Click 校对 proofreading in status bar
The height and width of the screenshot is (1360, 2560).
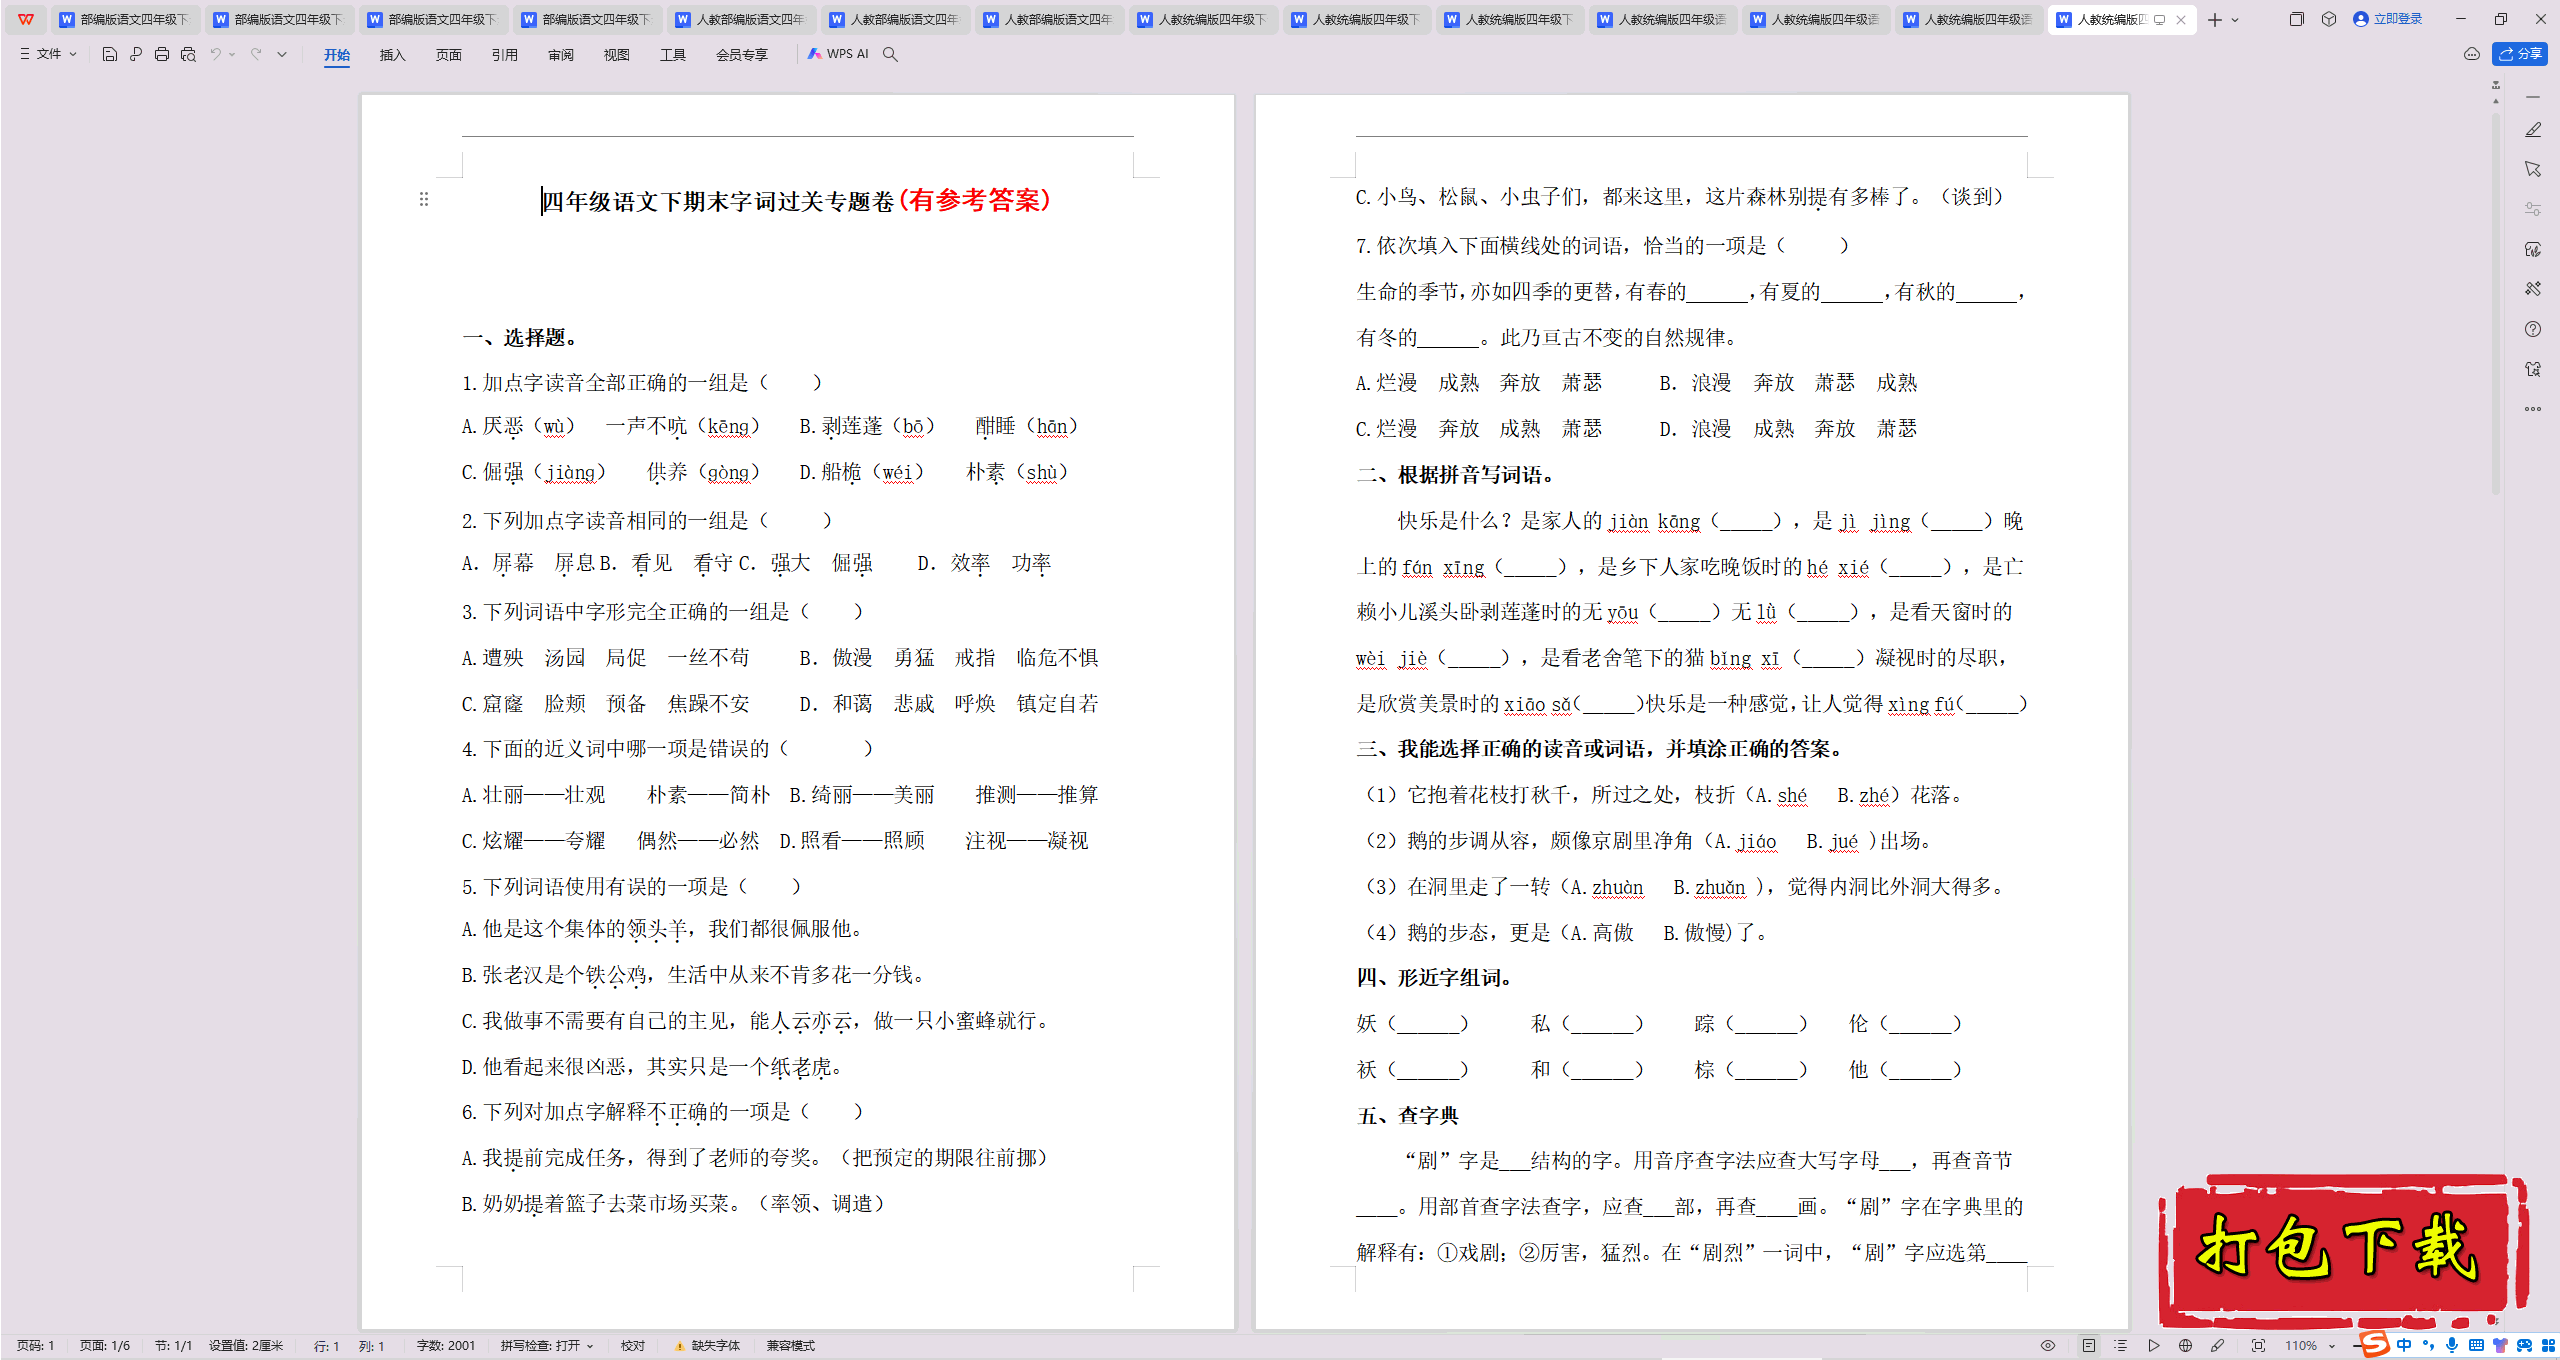pyautogui.click(x=633, y=1345)
